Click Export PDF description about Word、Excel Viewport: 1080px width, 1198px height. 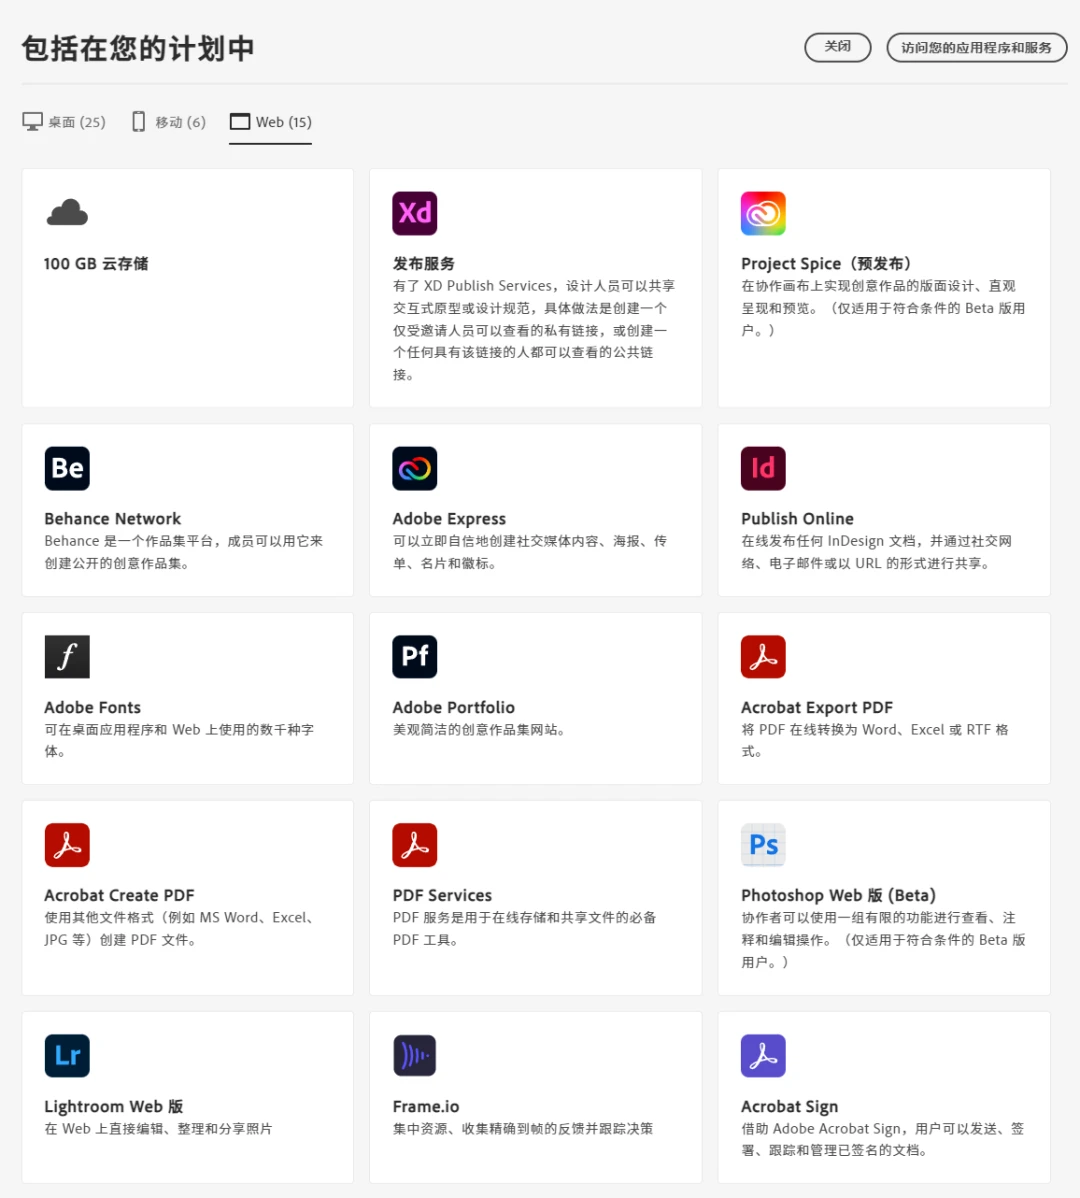pos(875,740)
